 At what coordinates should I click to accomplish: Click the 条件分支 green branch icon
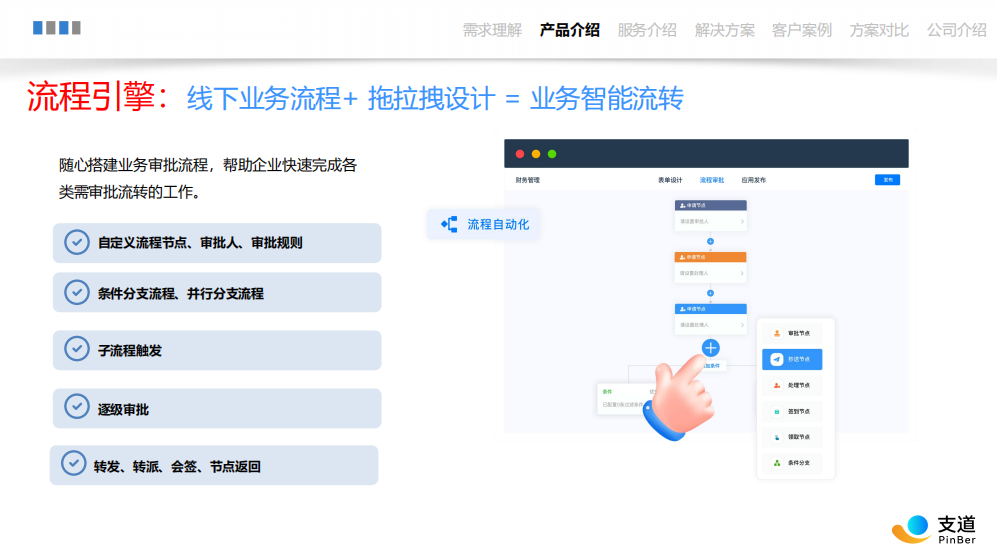777,463
